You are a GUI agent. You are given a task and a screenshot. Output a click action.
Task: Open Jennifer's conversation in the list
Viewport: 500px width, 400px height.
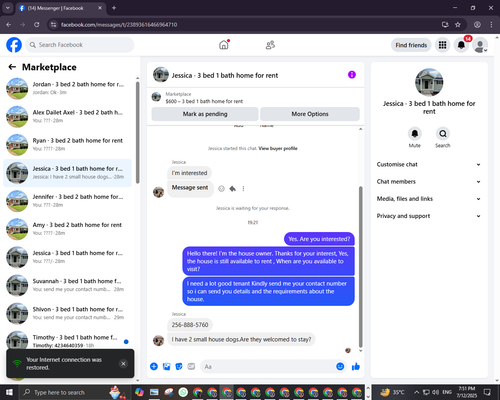coord(67,201)
